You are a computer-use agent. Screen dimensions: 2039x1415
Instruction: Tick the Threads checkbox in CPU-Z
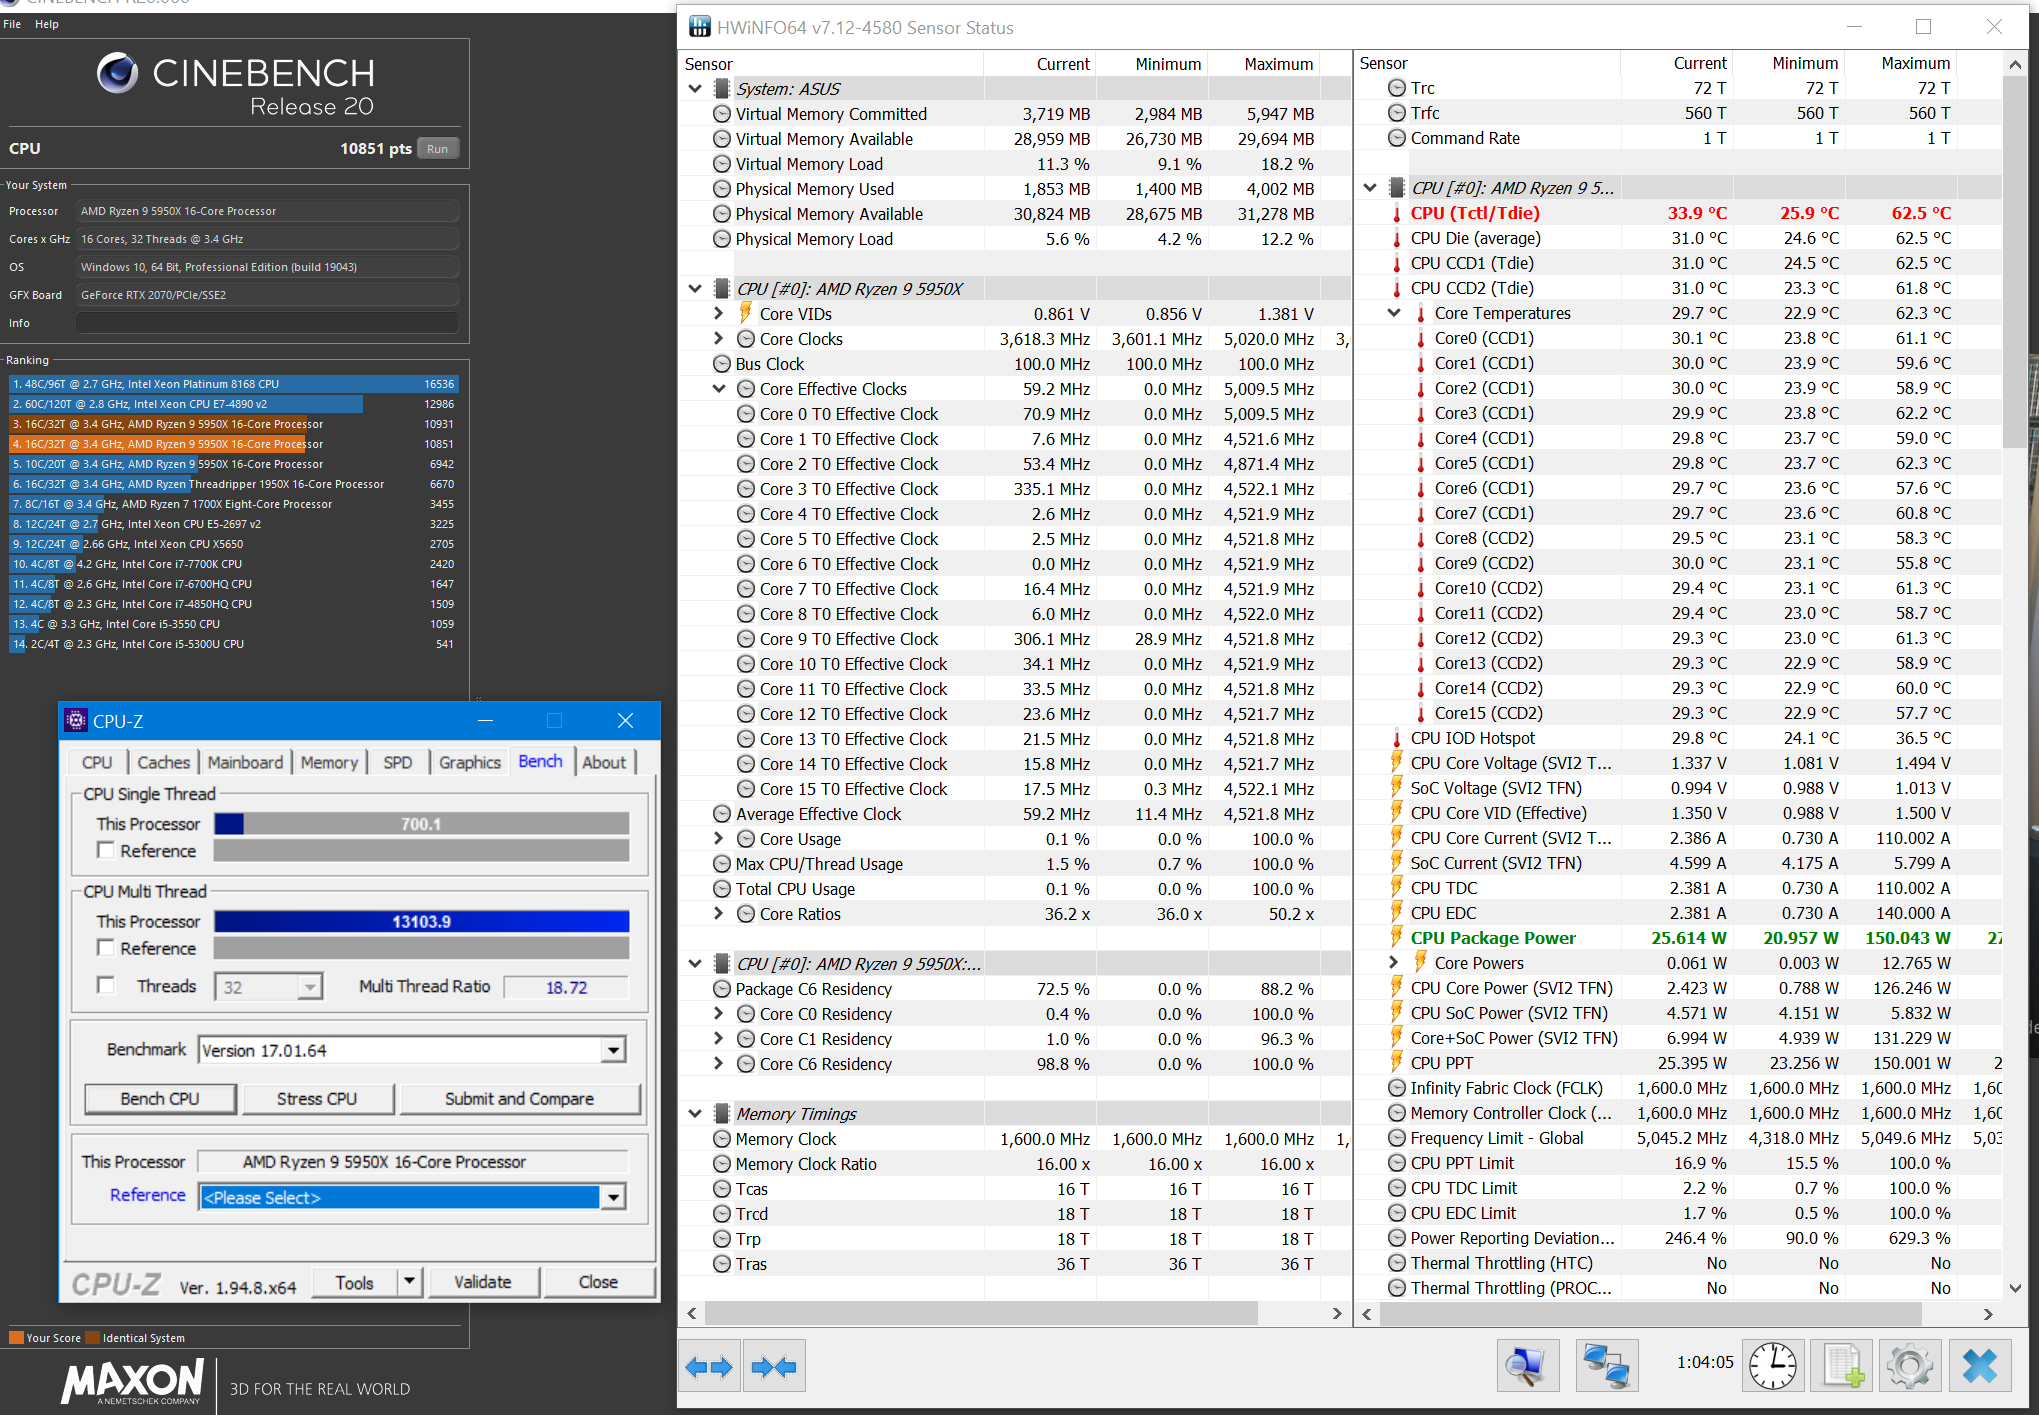pos(105,985)
